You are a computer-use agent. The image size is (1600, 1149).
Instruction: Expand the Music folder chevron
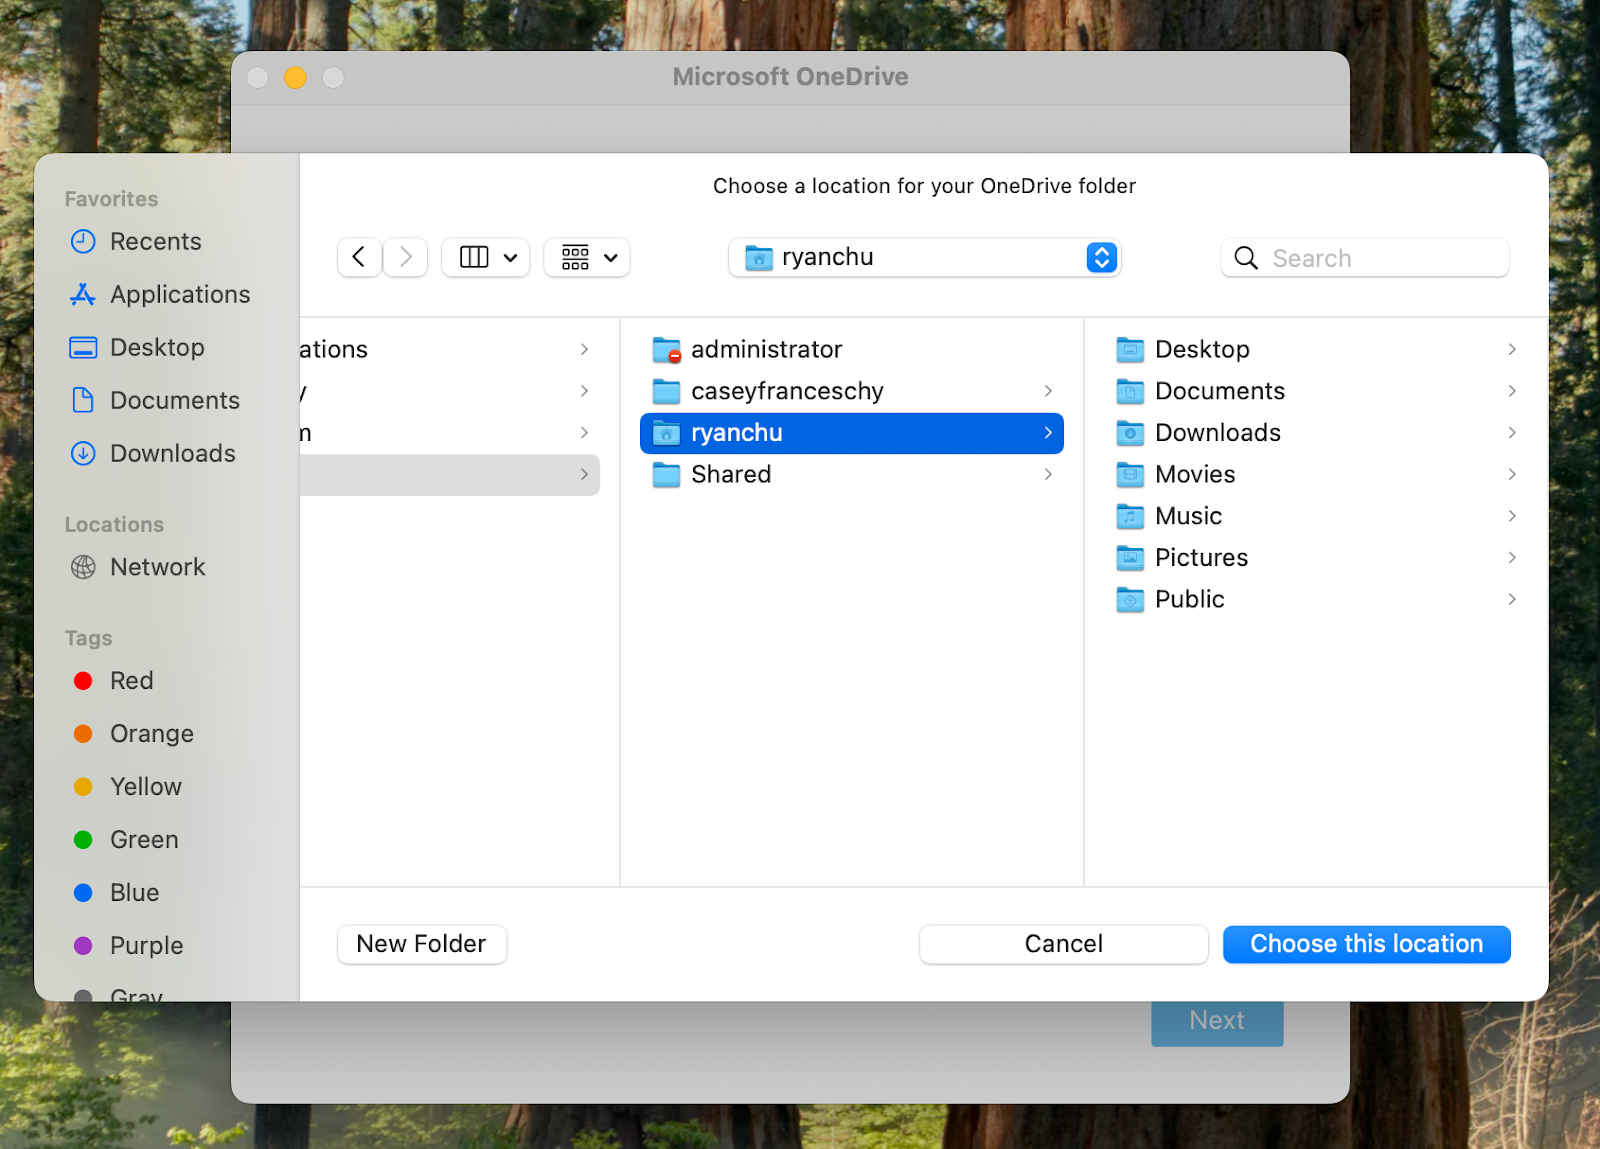[1512, 516]
